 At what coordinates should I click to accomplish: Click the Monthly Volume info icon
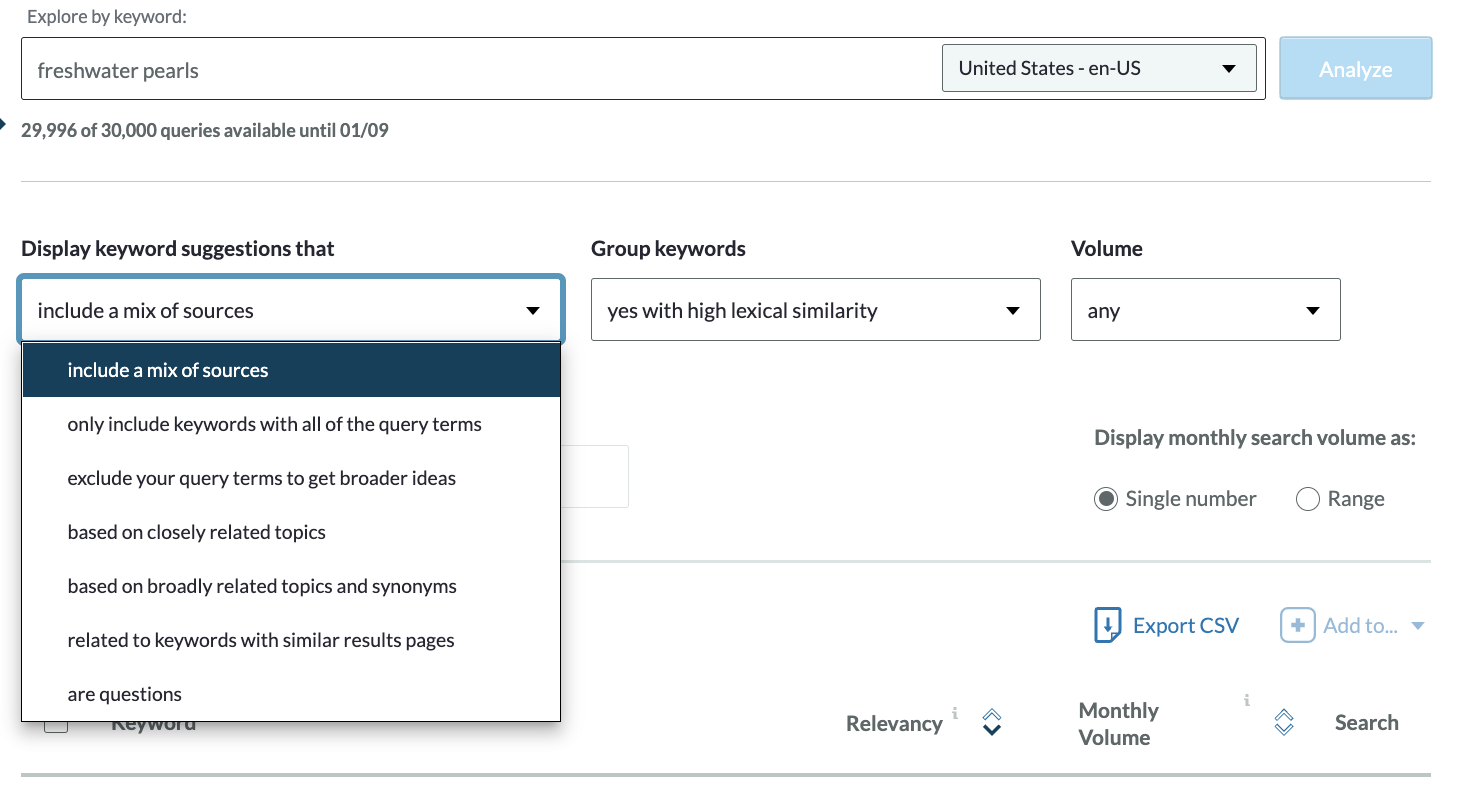pos(1246,700)
